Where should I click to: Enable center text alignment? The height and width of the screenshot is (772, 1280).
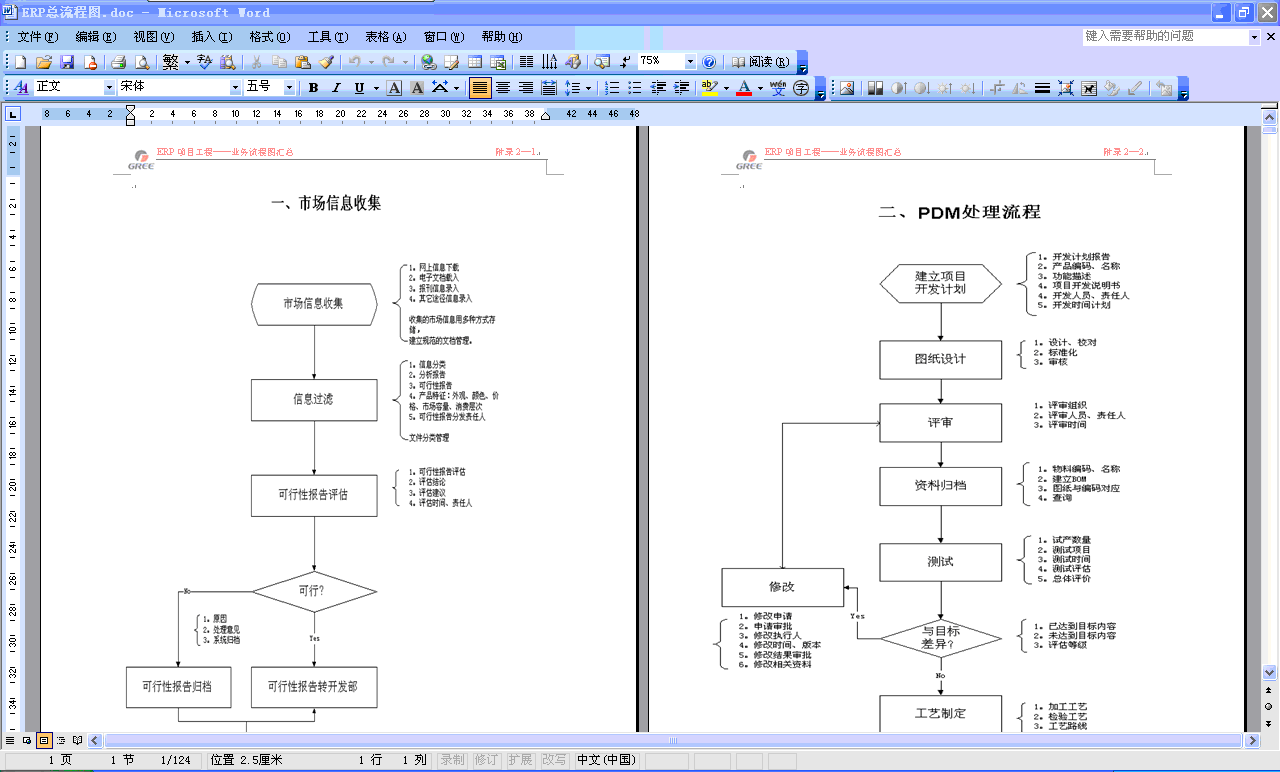pyautogui.click(x=503, y=88)
